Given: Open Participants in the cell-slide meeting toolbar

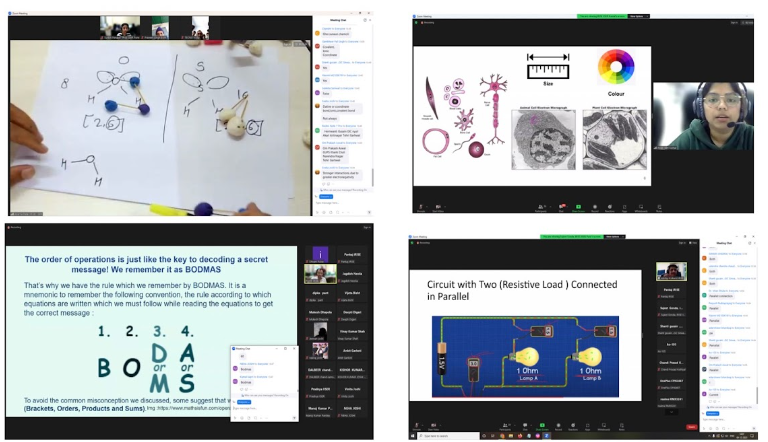Looking at the screenshot, I should click(x=541, y=206).
